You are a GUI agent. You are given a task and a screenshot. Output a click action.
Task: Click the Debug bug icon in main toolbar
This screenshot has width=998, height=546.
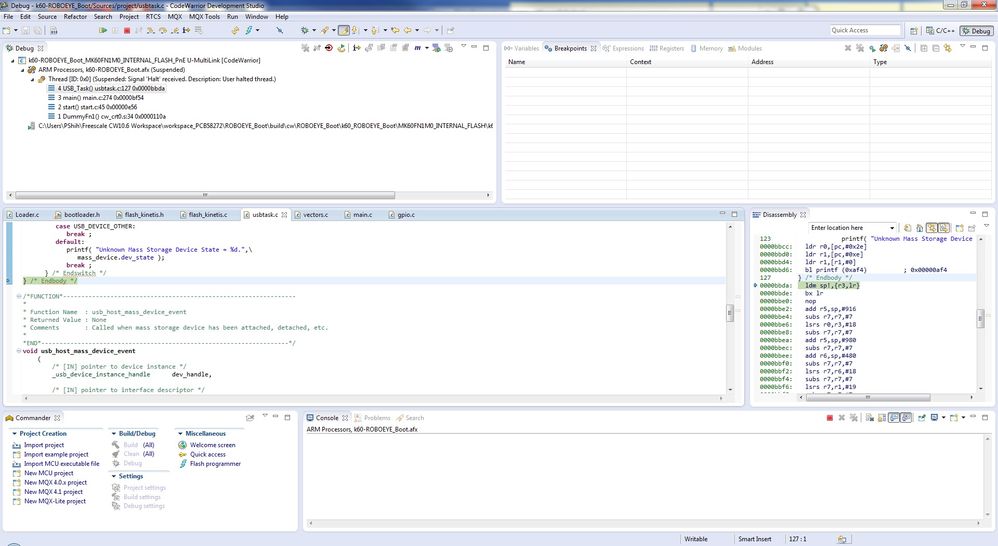pos(305,30)
